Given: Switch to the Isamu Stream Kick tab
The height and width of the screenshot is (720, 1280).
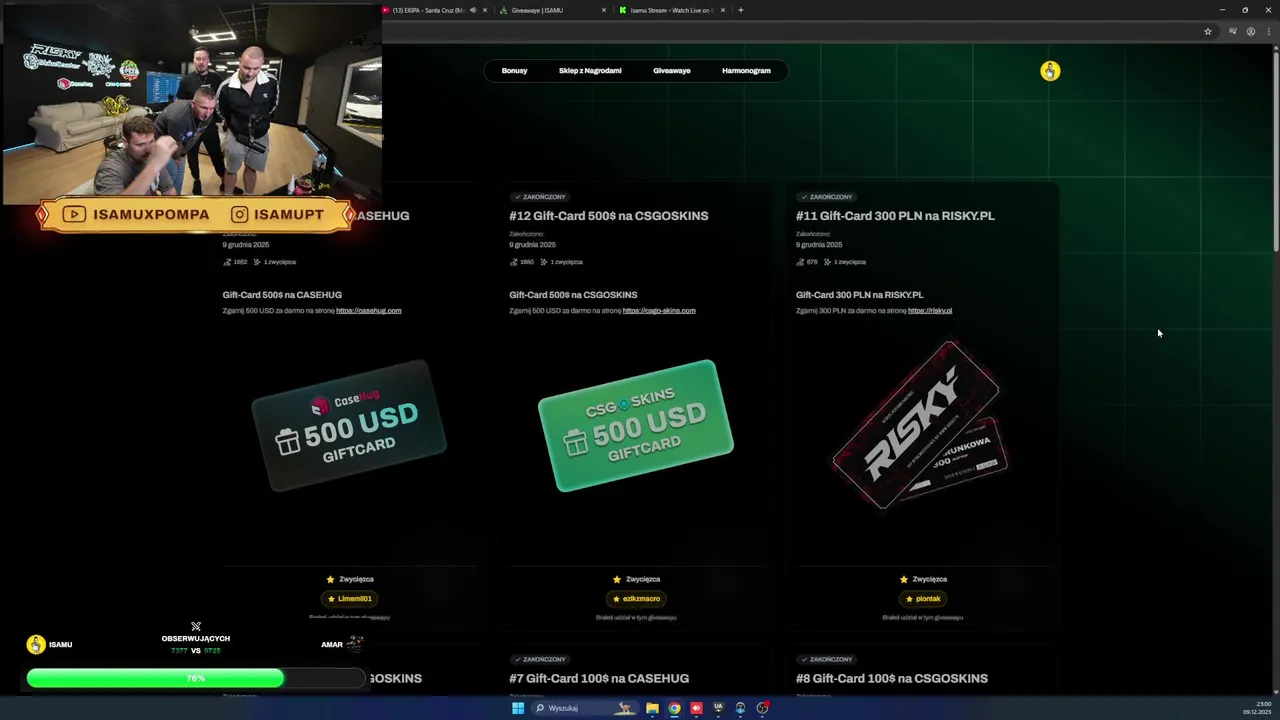Looking at the screenshot, I should 672,10.
